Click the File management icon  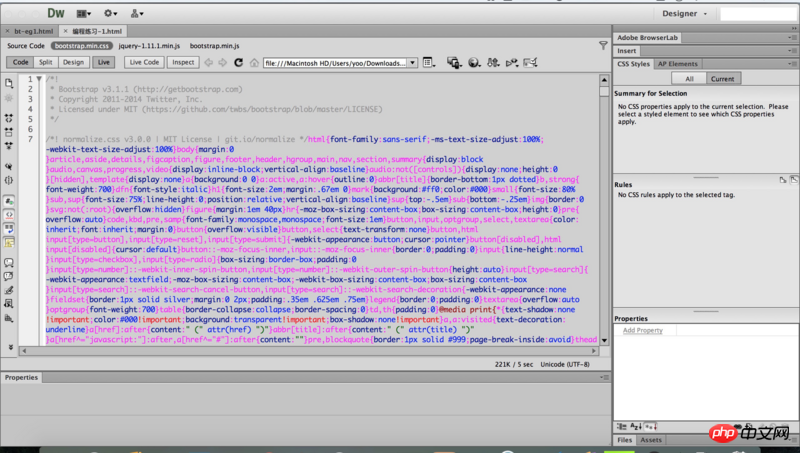pyautogui.click(x=493, y=63)
